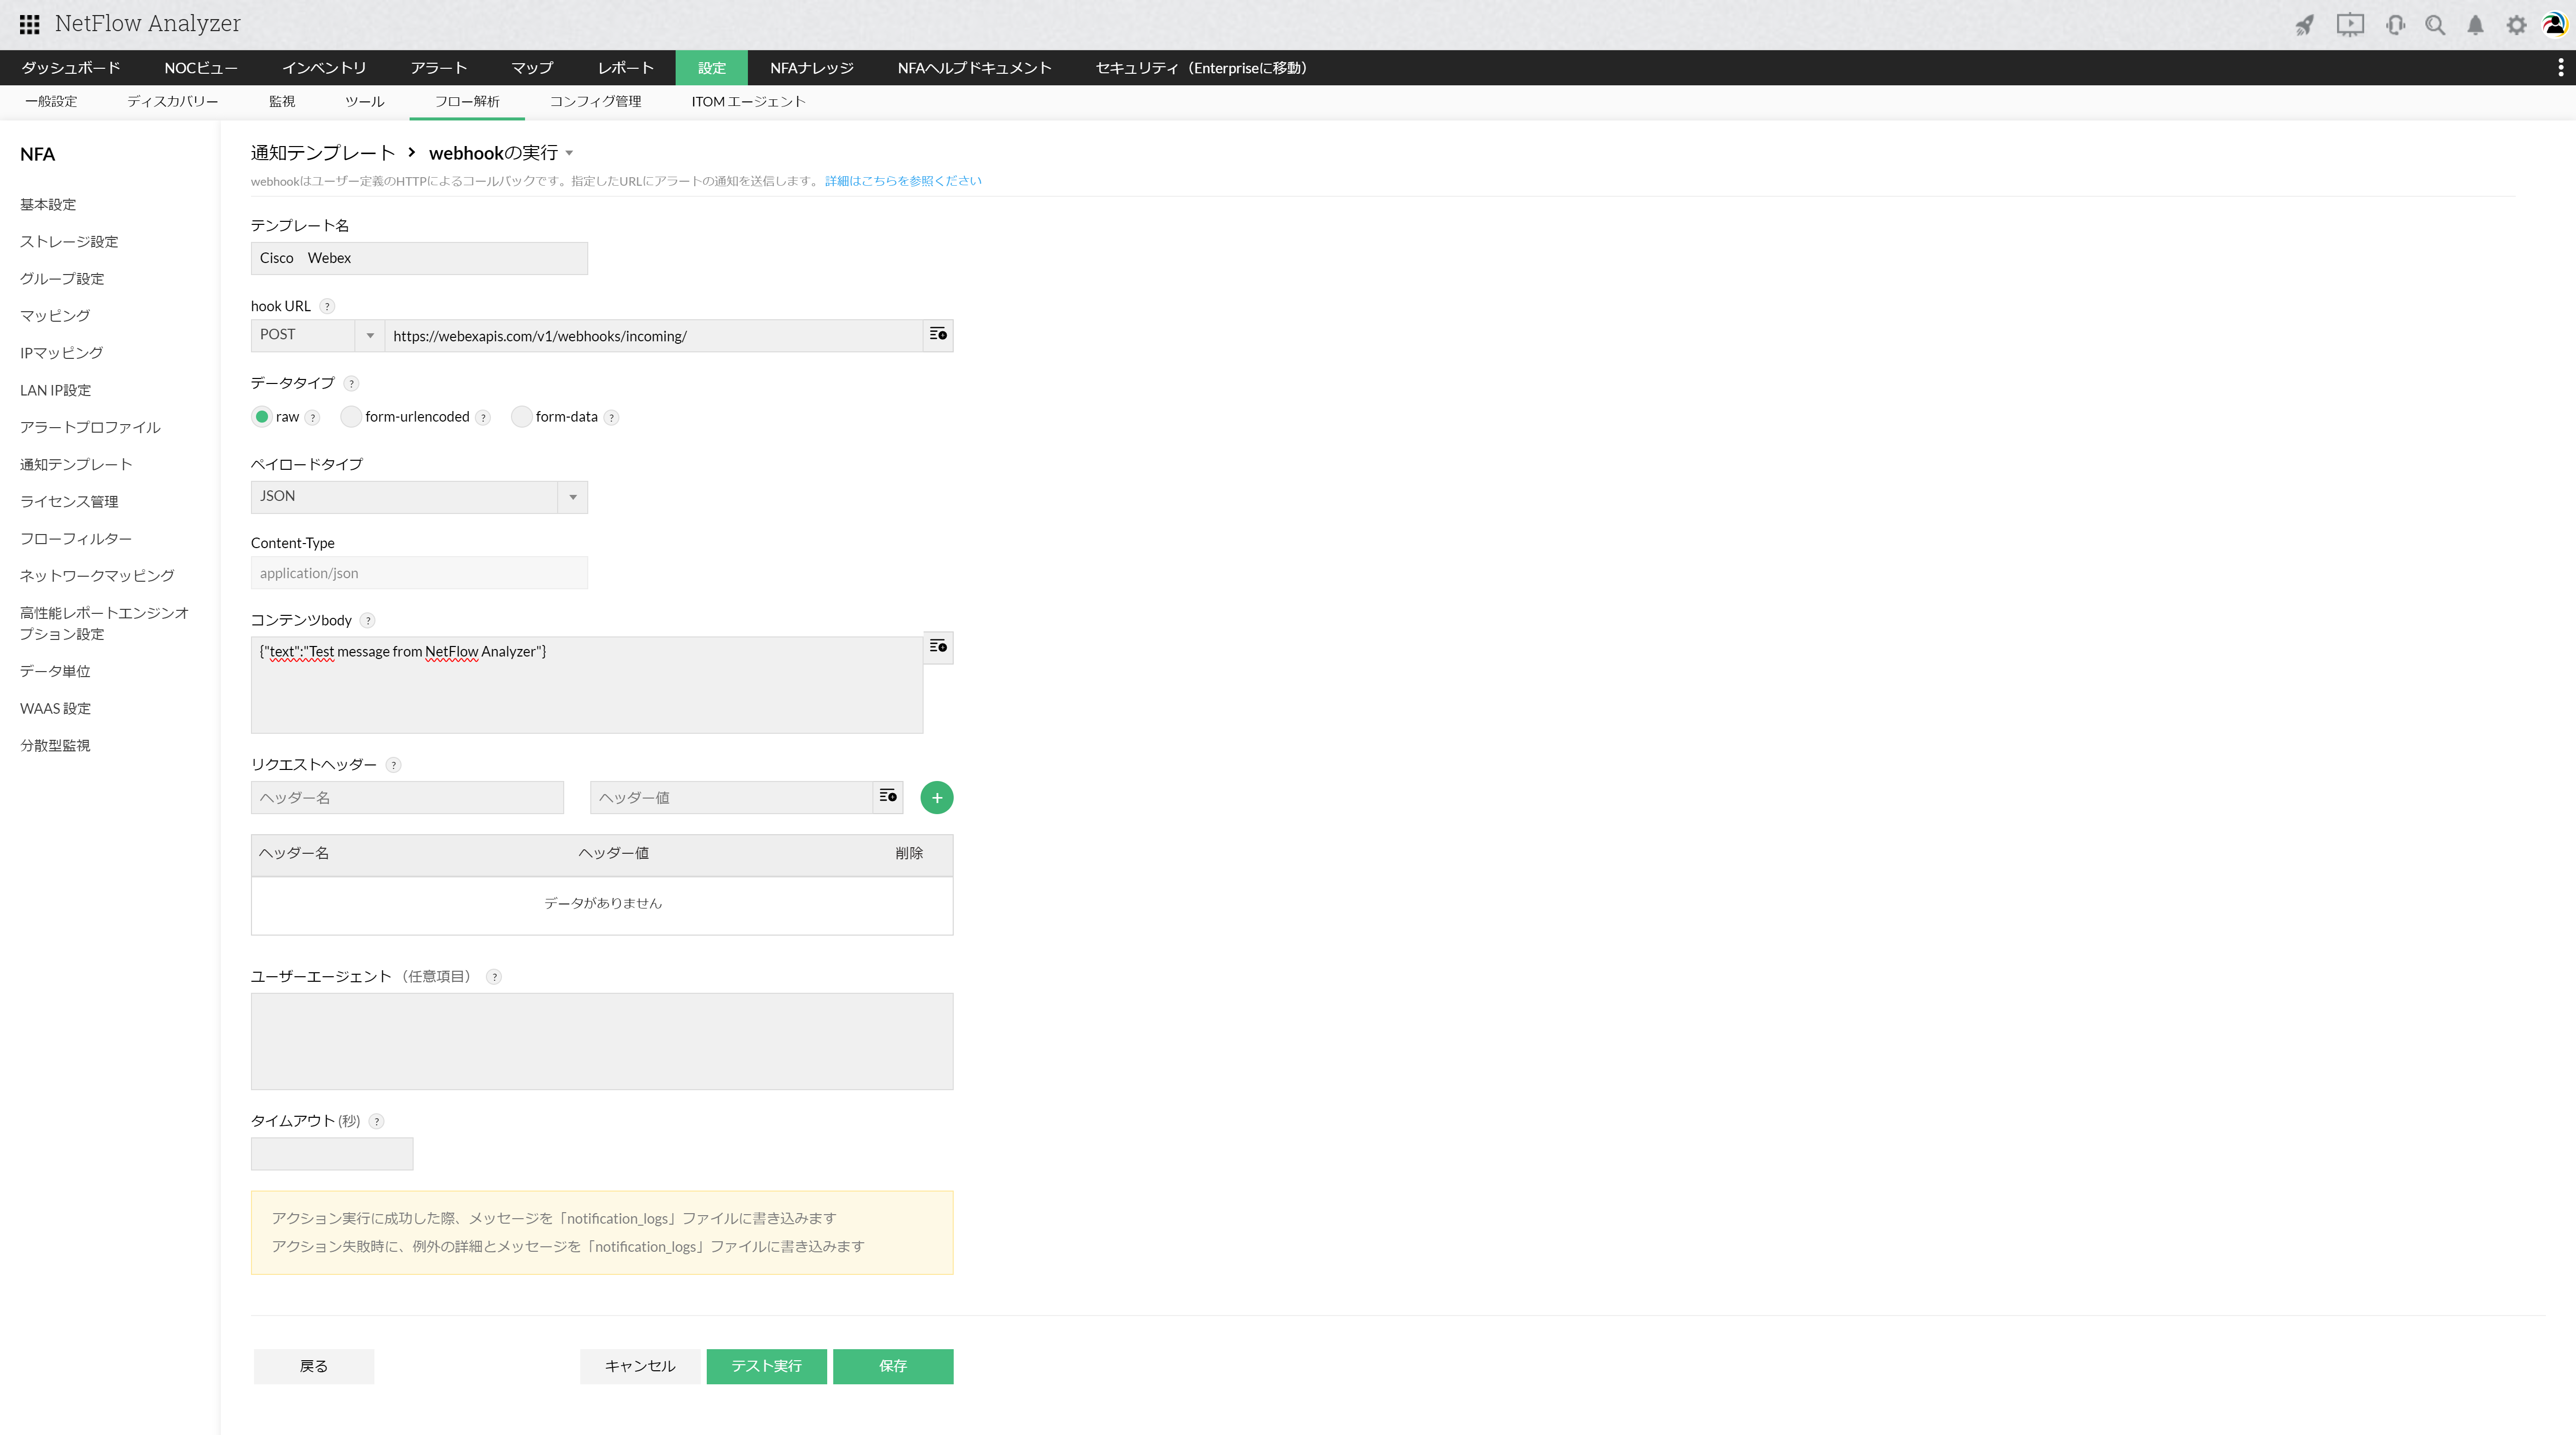The height and width of the screenshot is (1435, 2576).
Task: Open the presentation screen icon
Action: (x=2349, y=25)
